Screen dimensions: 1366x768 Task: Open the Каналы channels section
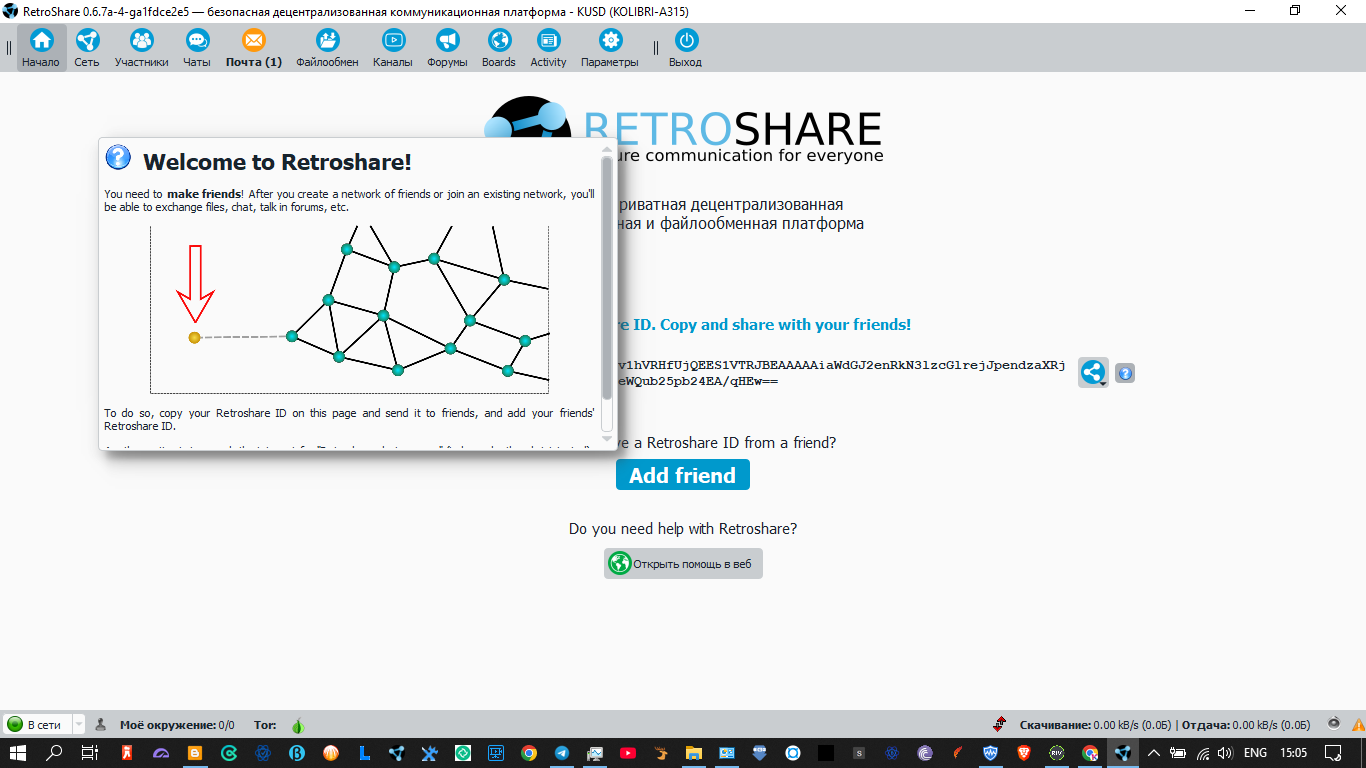coord(393,48)
